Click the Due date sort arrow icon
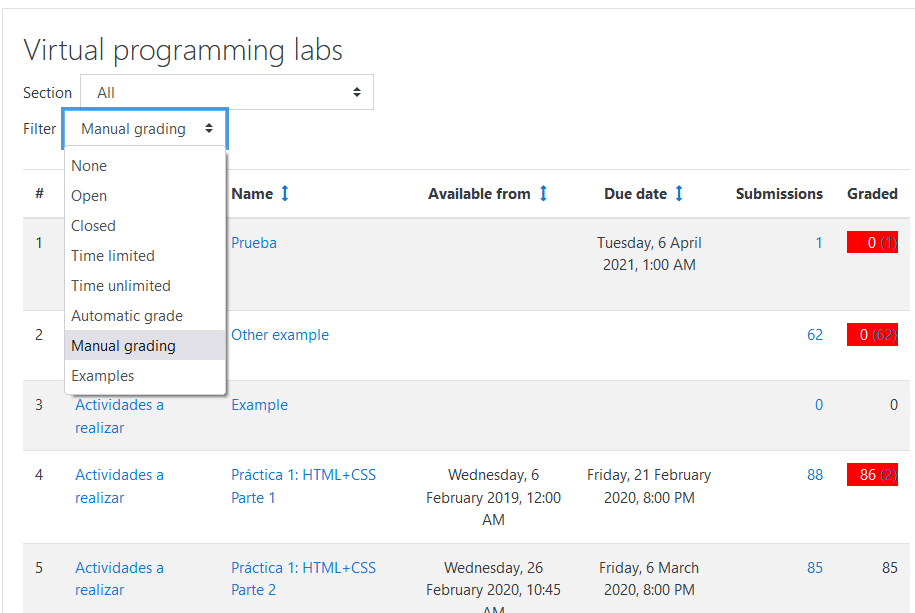 pyautogui.click(x=679, y=194)
